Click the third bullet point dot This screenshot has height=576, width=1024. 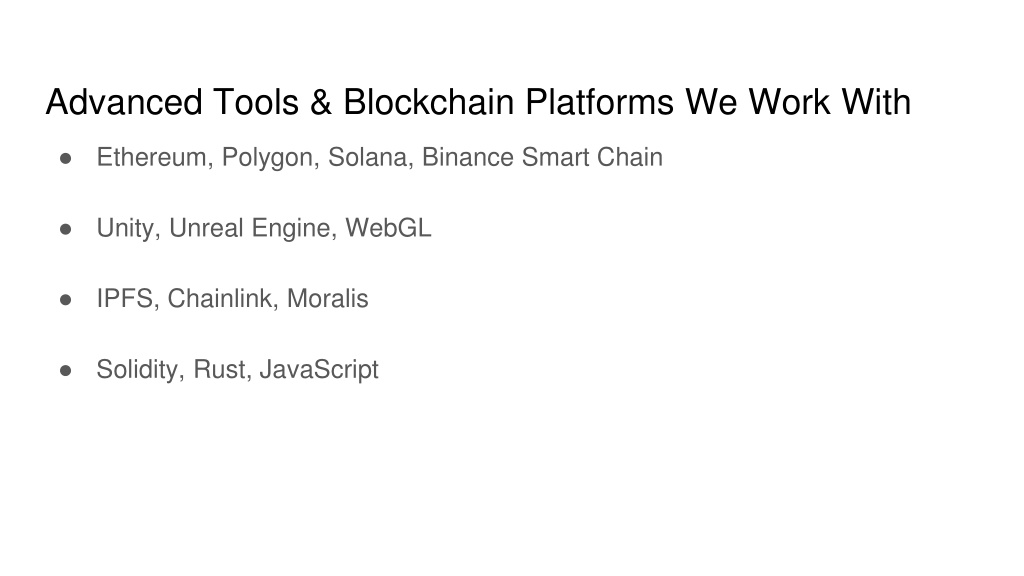(x=65, y=300)
